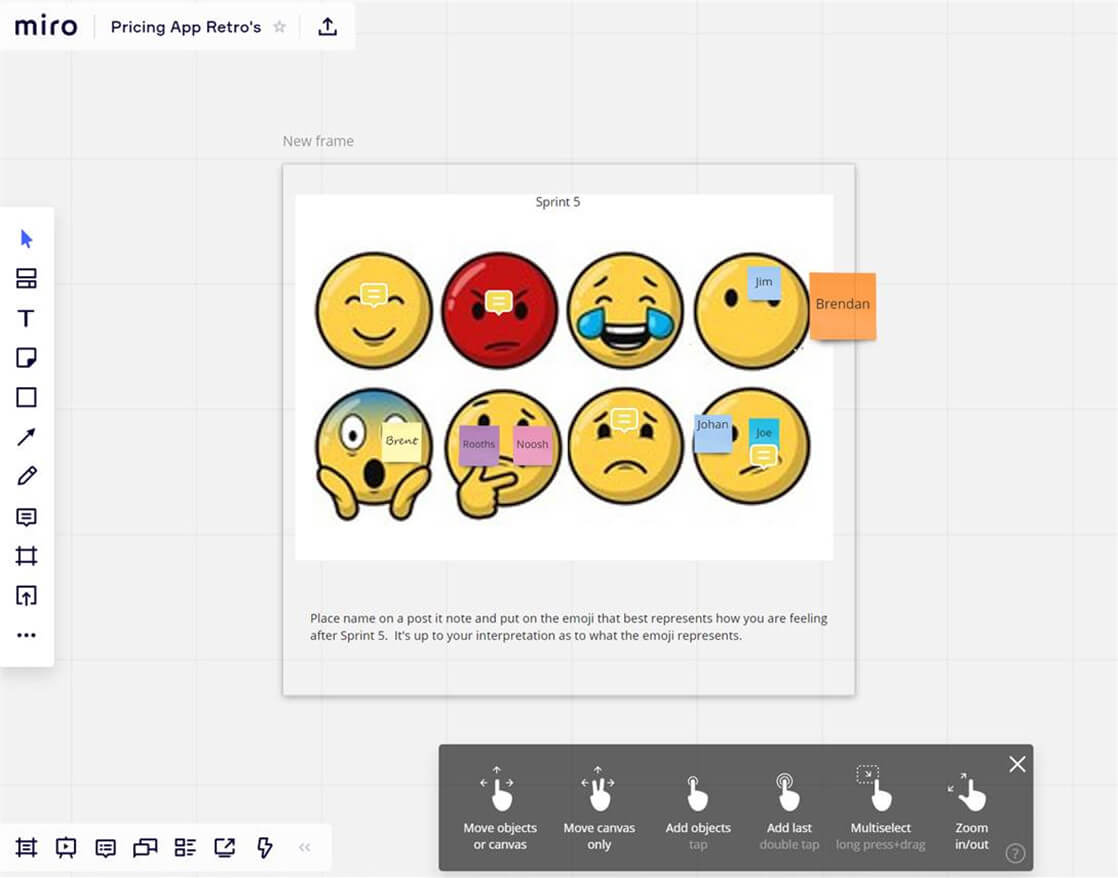Open the Frames list panel
The image size is (1118, 878).
pos(26,847)
